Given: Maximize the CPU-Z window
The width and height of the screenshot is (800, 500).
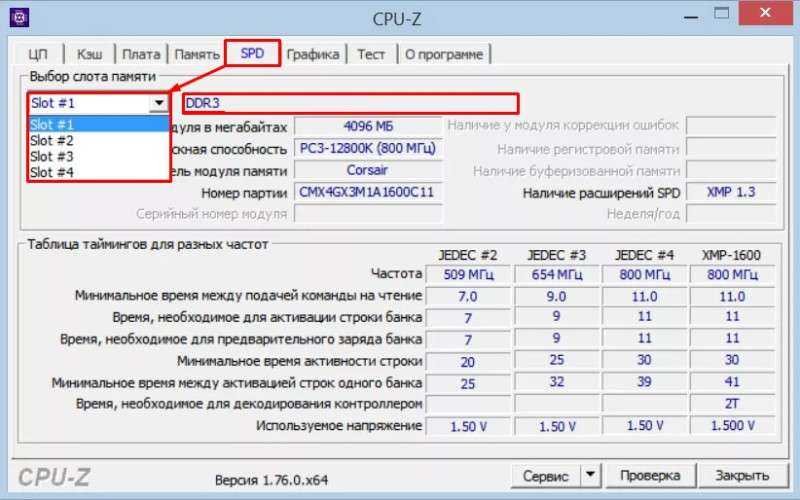Looking at the screenshot, I should 721,14.
